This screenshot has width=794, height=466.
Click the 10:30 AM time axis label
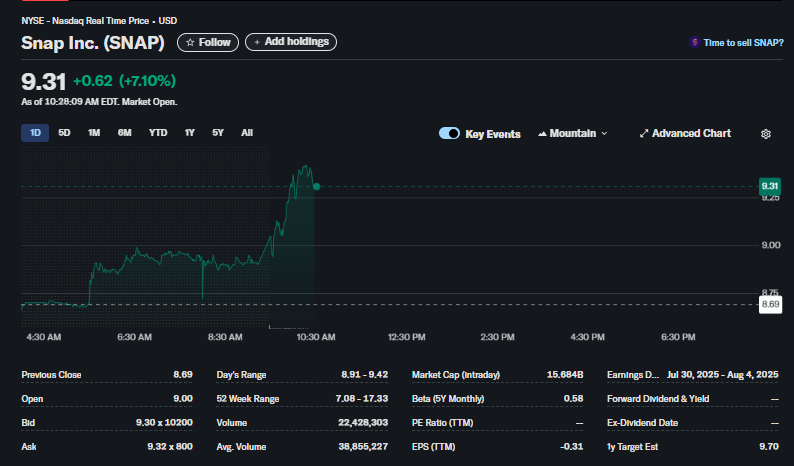coord(316,337)
